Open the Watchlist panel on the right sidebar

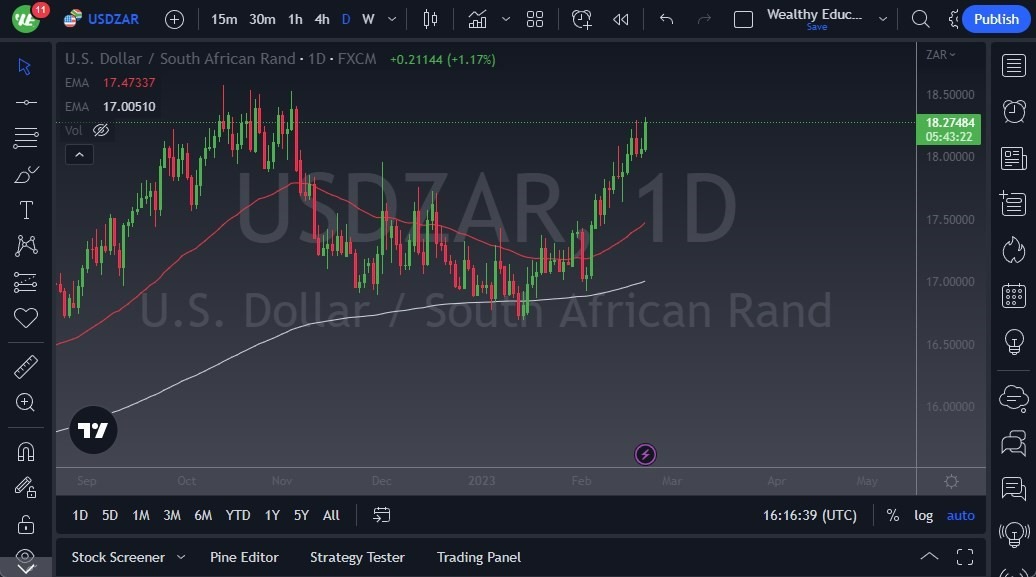pyautogui.click(x=1014, y=64)
